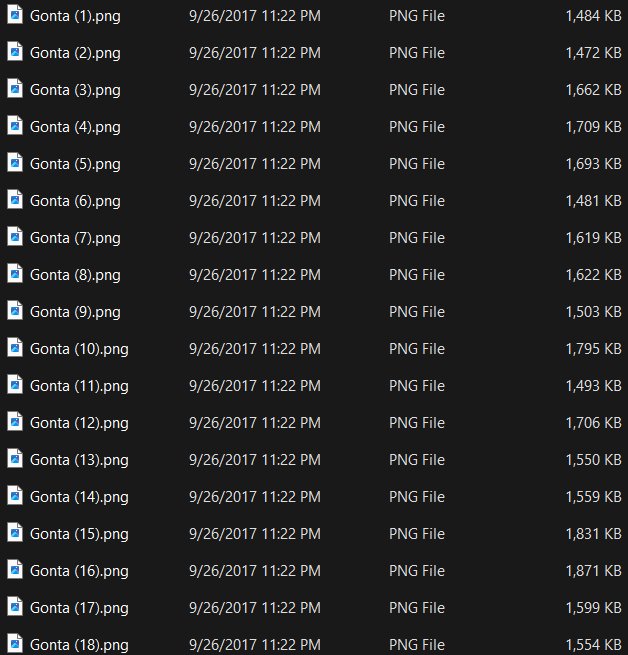Viewport: 628px width, 655px height.
Task: Click the PNG icon of Gonta (7).png
Action: click(x=15, y=237)
